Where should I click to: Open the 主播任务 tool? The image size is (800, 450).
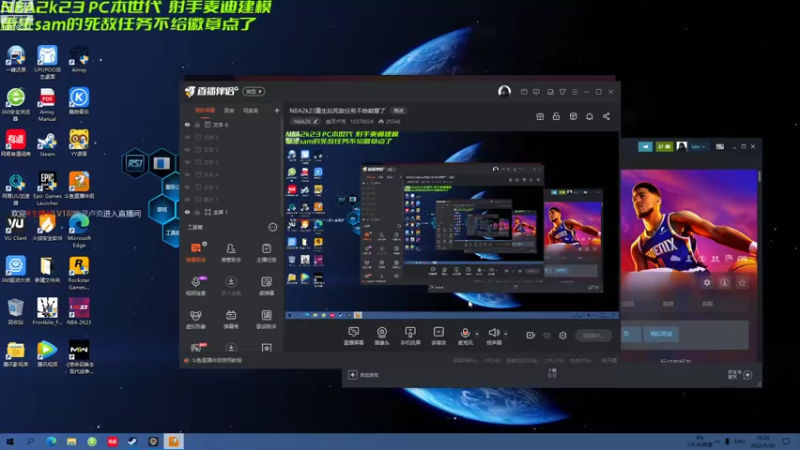pyautogui.click(x=266, y=253)
